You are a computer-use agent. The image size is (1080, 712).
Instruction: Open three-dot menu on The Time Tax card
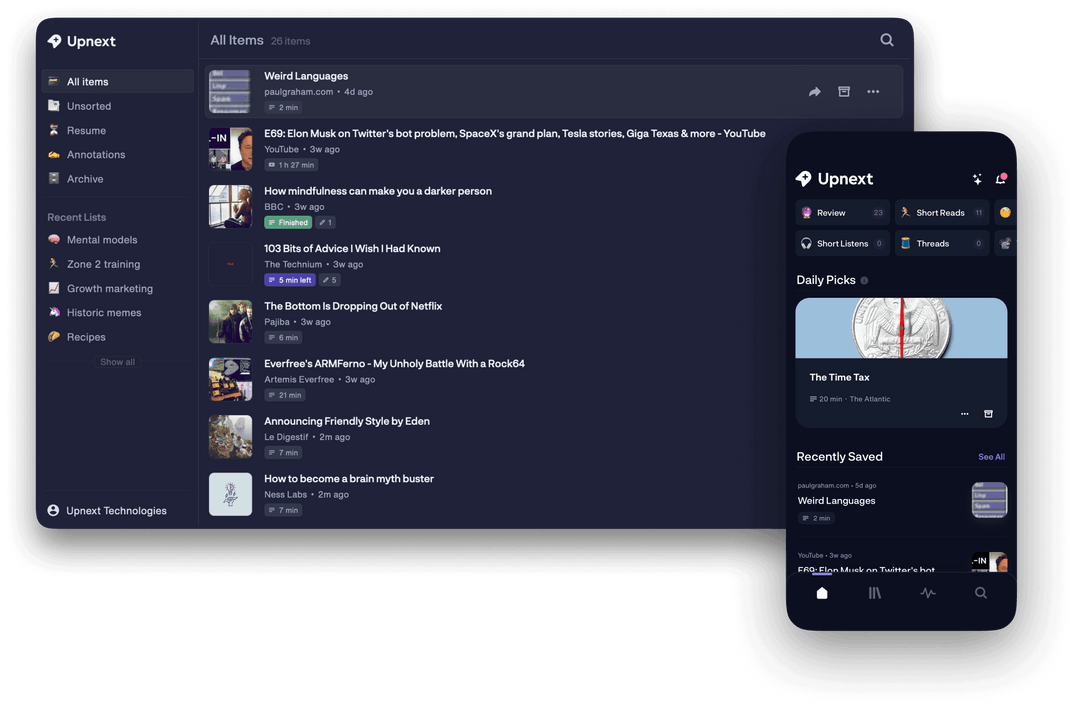pyautogui.click(x=964, y=414)
